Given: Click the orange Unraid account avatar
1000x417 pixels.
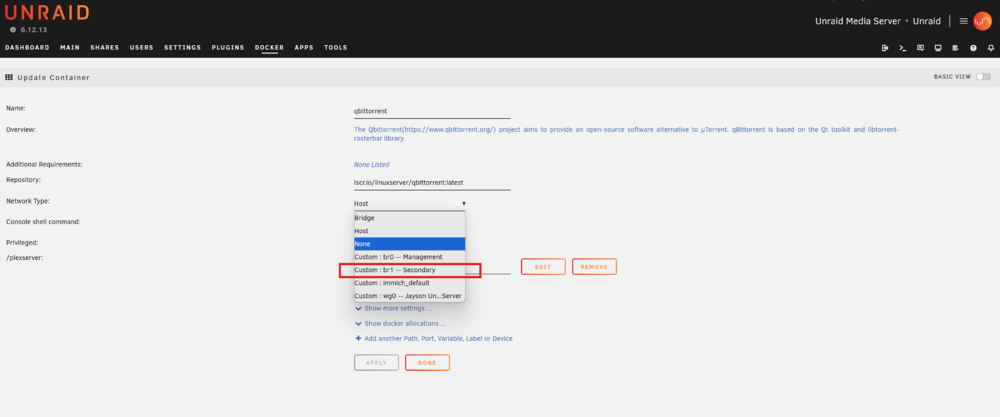Looking at the screenshot, I should point(982,21).
